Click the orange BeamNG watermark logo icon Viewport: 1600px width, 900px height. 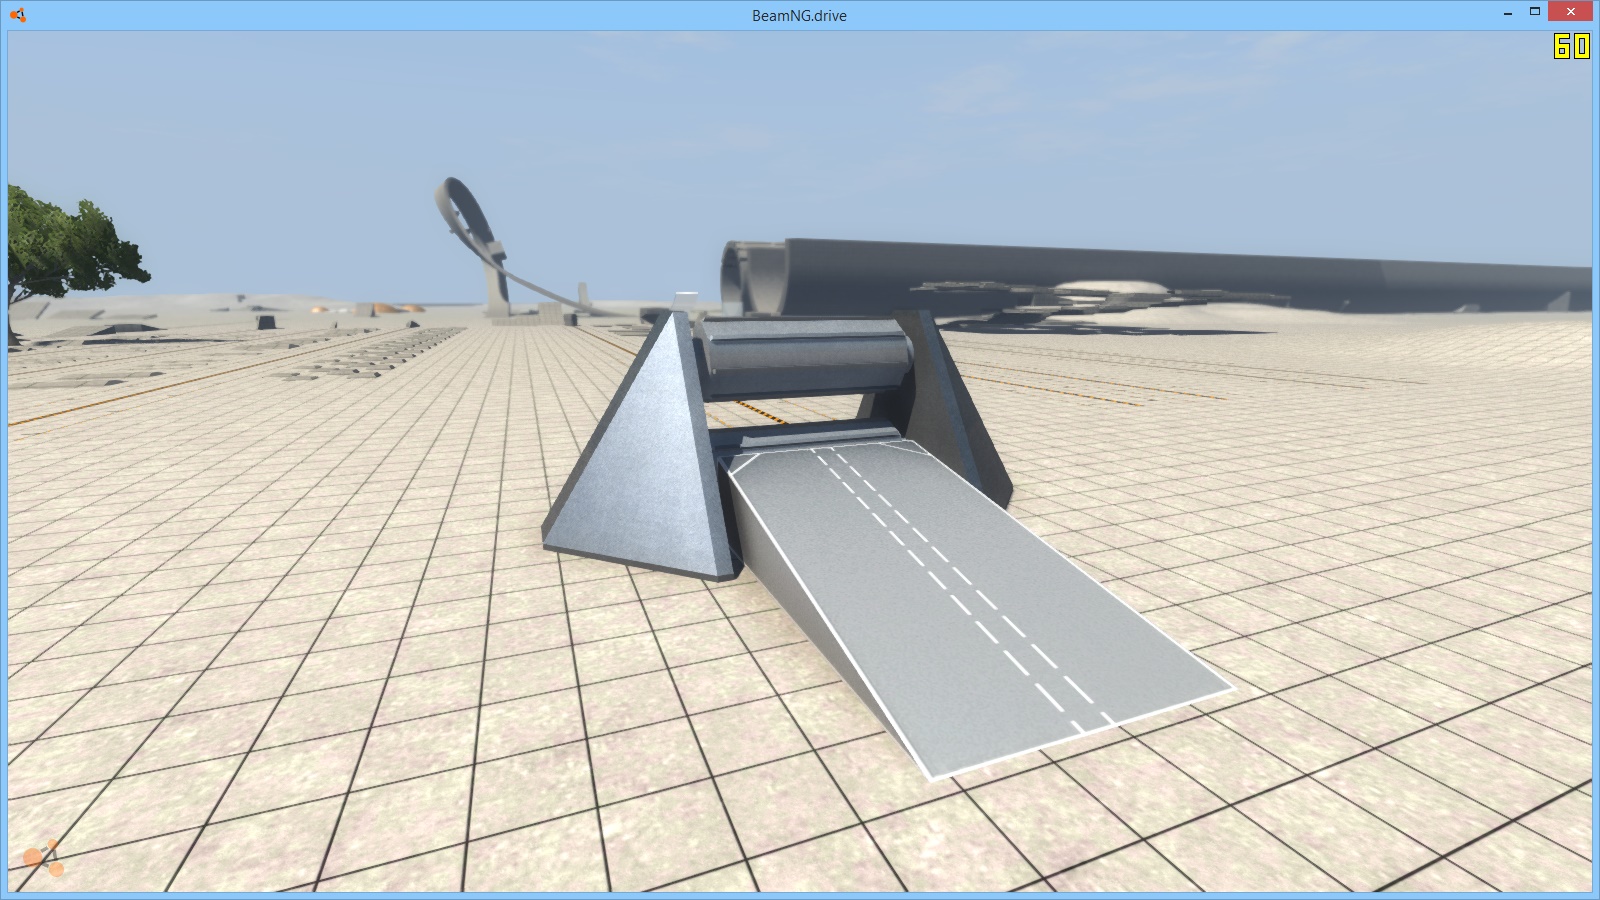coord(44,859)
